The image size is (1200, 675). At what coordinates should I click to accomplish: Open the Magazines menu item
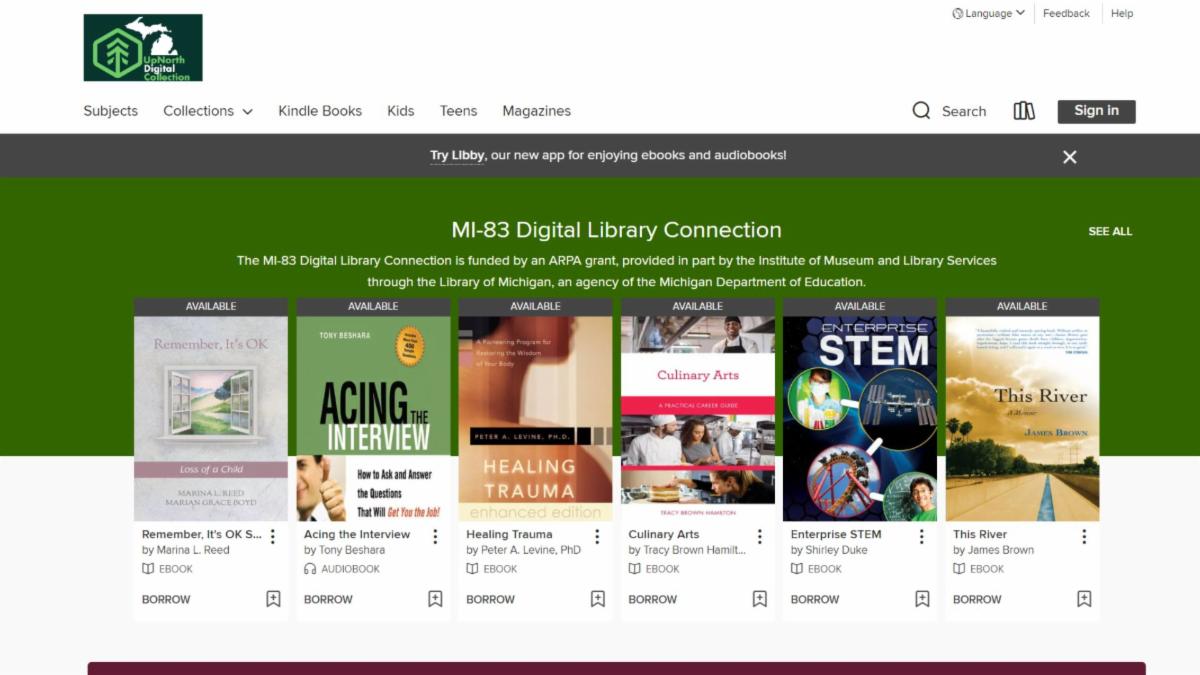point(536,111)
